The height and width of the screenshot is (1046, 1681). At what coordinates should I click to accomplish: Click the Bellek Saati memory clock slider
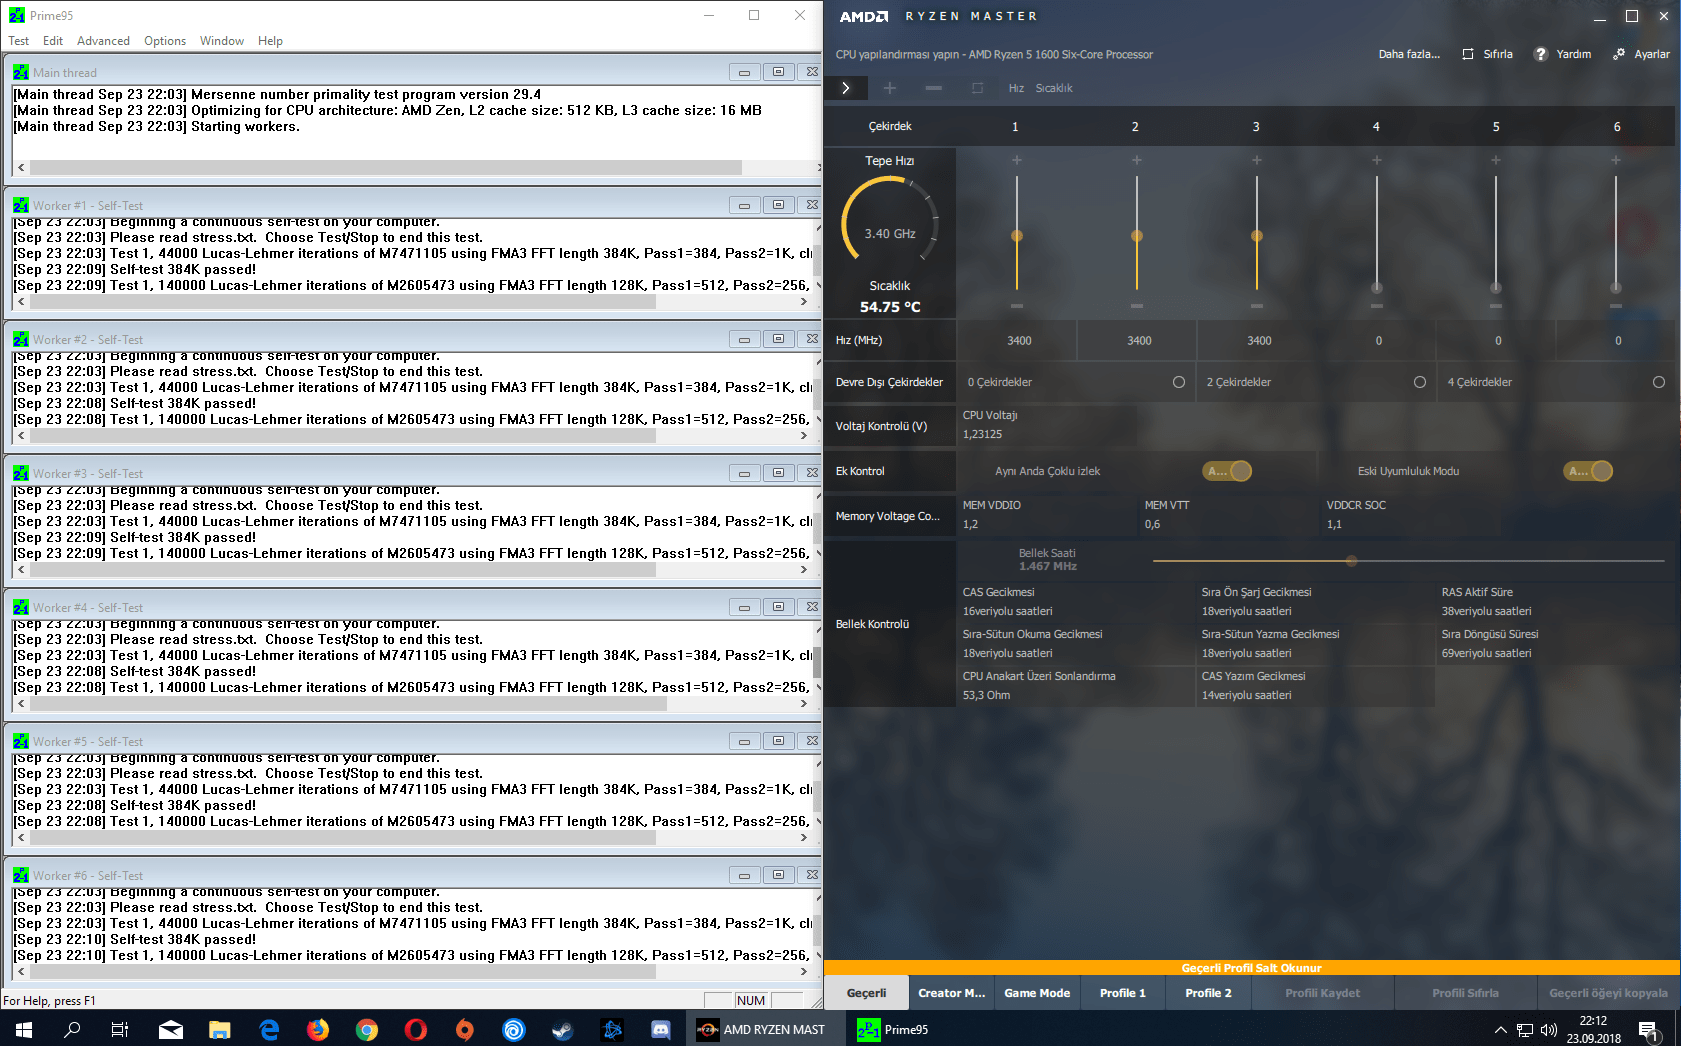click(1408, 561)
